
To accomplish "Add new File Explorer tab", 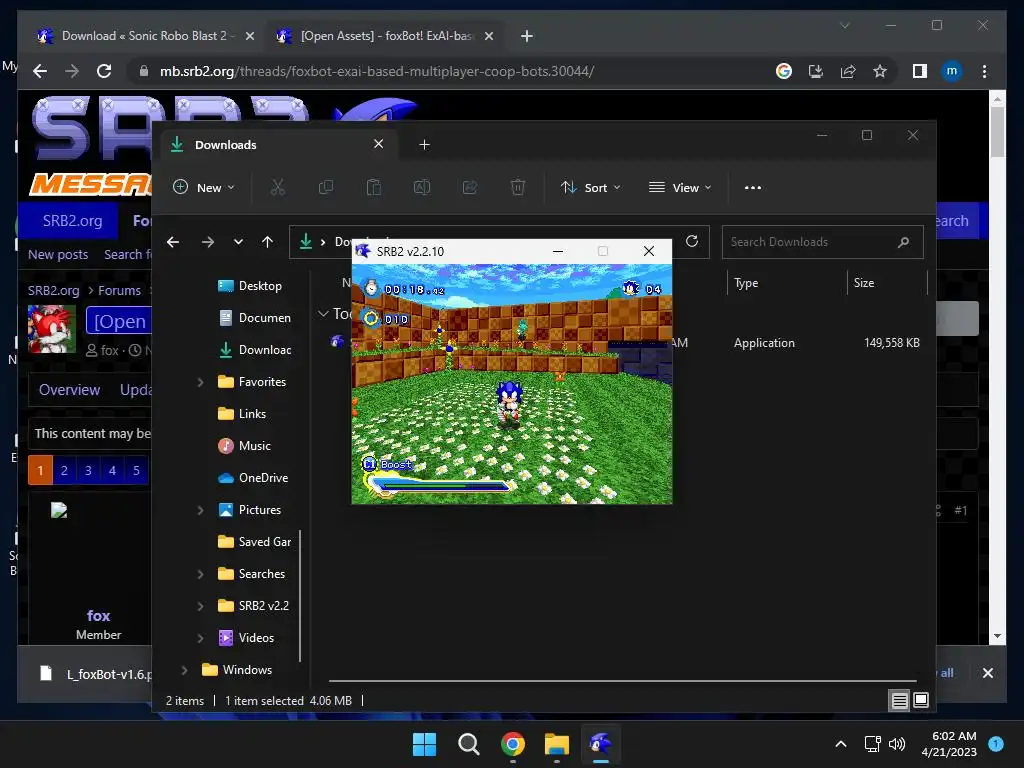I will tap(424, 145).
